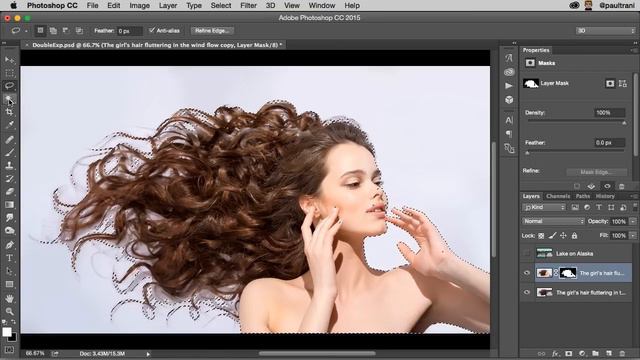Open the Character panel icon

pos(509,120)
